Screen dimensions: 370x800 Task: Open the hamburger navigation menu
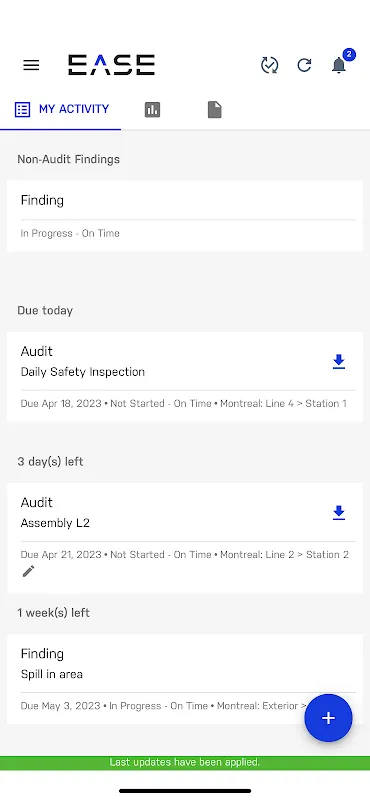tap(31, 65)
